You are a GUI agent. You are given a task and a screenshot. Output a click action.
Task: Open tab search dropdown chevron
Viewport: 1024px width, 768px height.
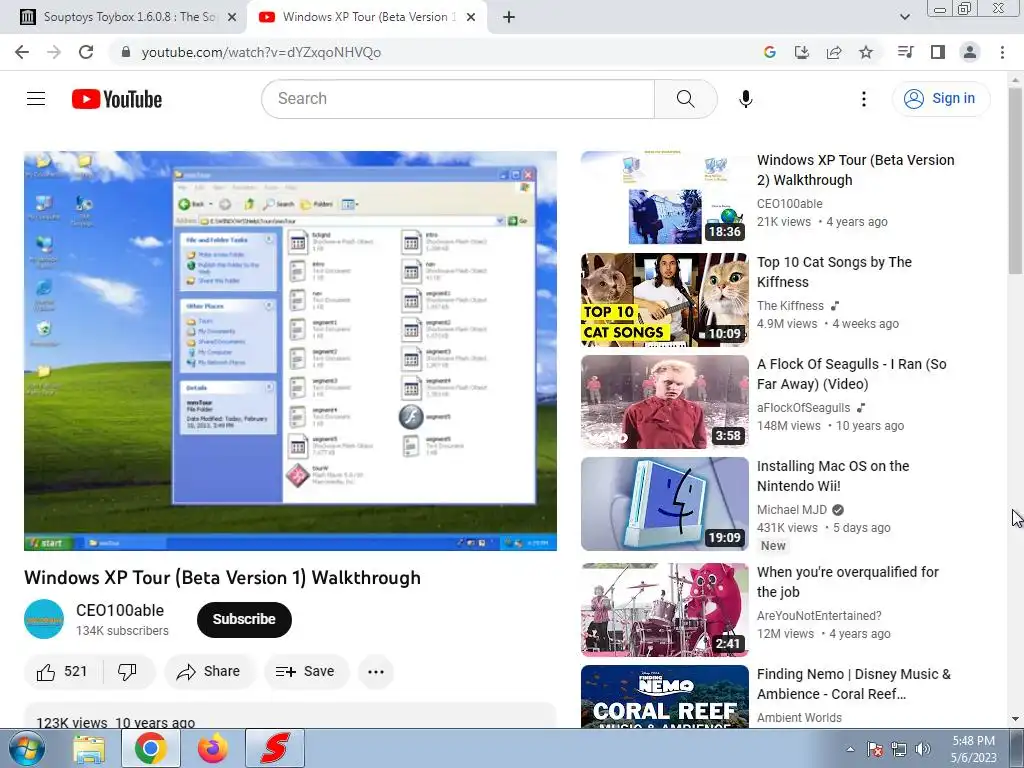[x=904, y=17]
